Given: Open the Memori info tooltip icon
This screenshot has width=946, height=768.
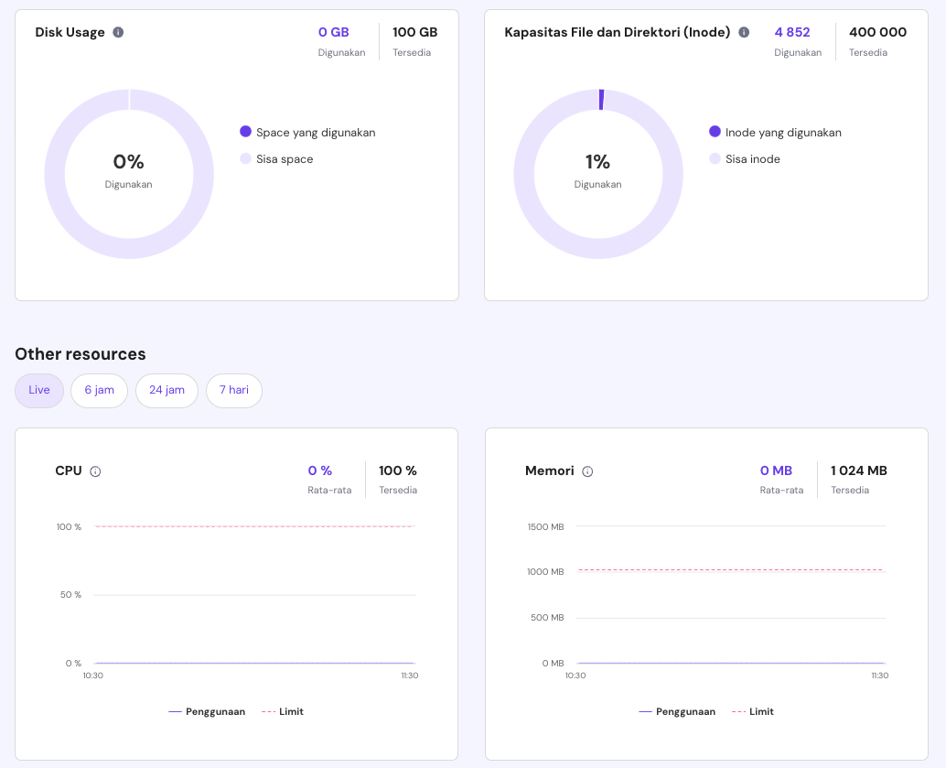Looking at the screenshot, I should pyautogui.click(x=586, y=471).
